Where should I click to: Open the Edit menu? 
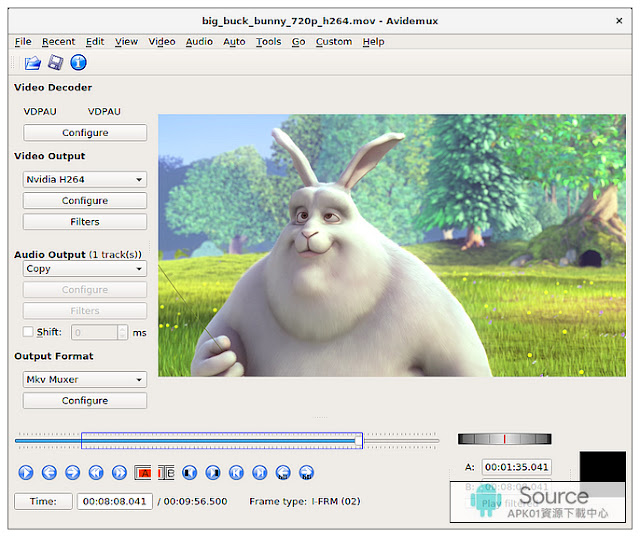(x=95, y=42)
